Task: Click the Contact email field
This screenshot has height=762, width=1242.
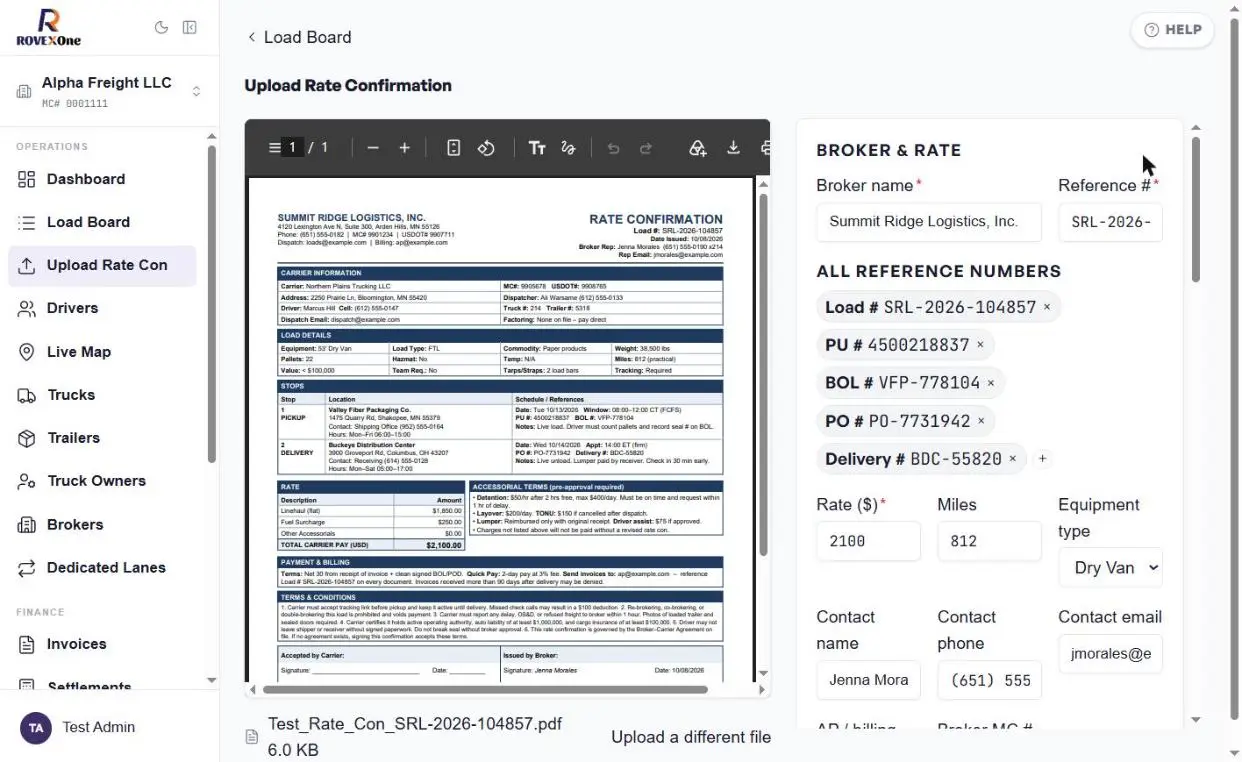Action: pyautogui.click(x=1110, y=654)
